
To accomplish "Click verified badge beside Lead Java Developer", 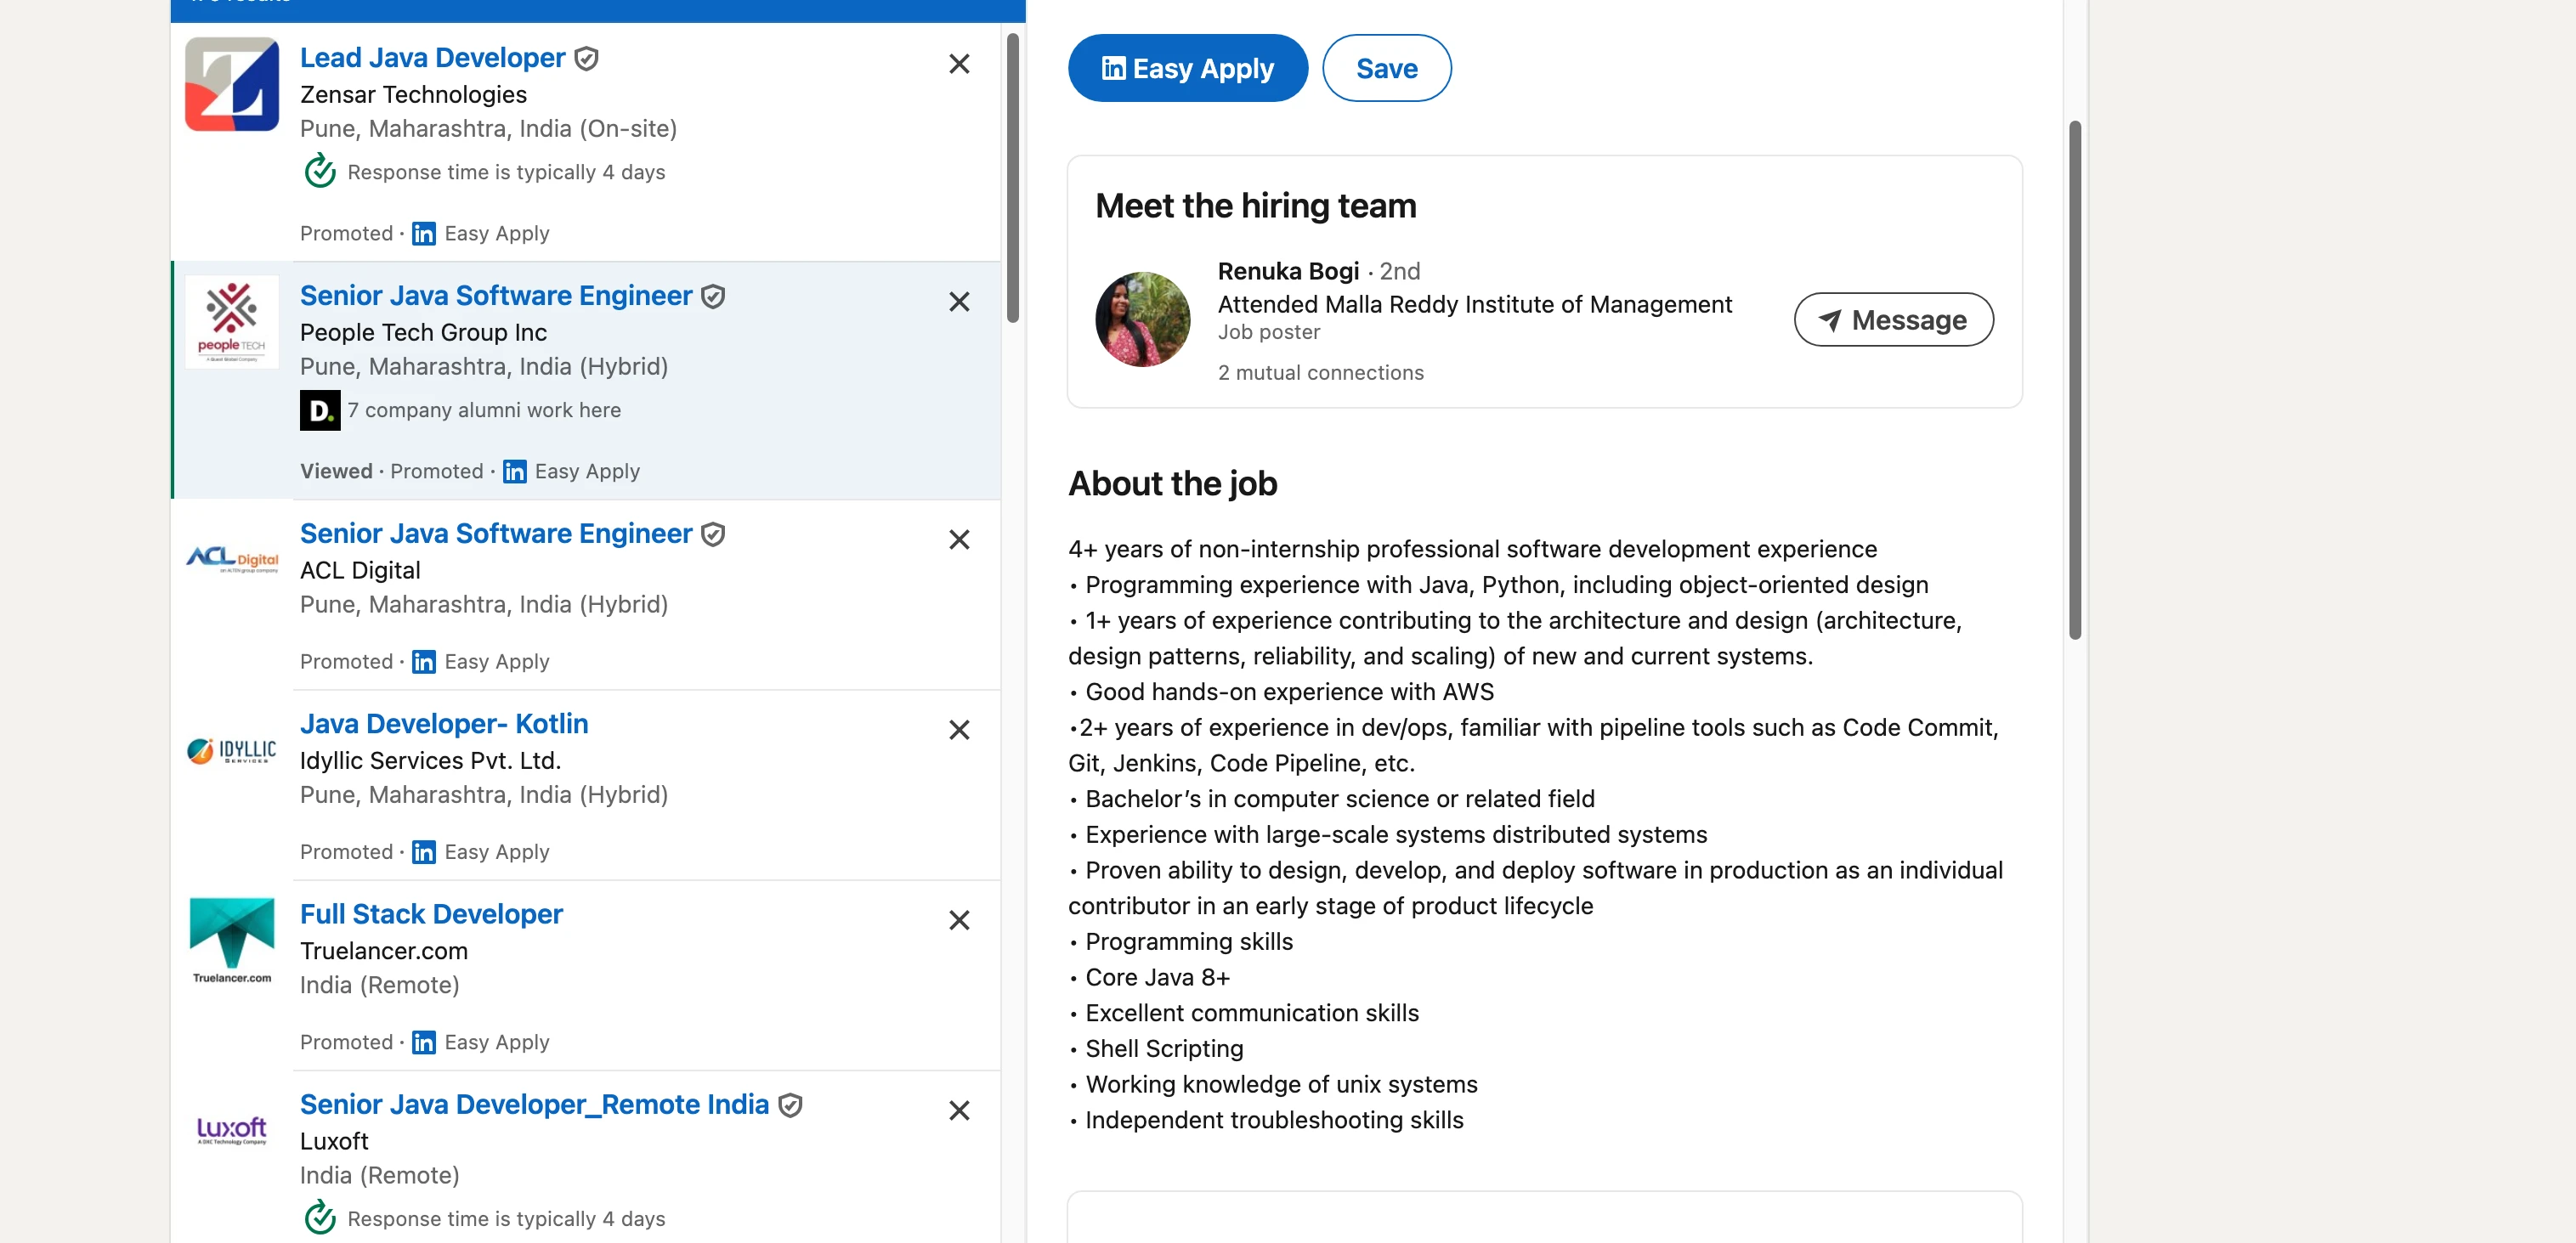I will coord(587,59).
